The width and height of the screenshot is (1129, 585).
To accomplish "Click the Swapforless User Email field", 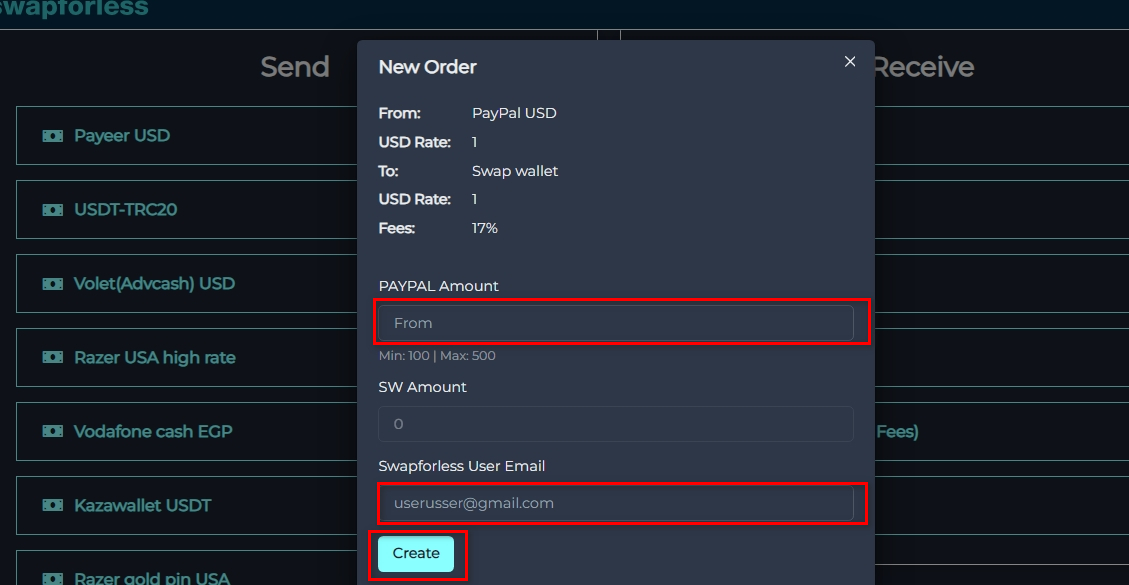I will 620,503.
